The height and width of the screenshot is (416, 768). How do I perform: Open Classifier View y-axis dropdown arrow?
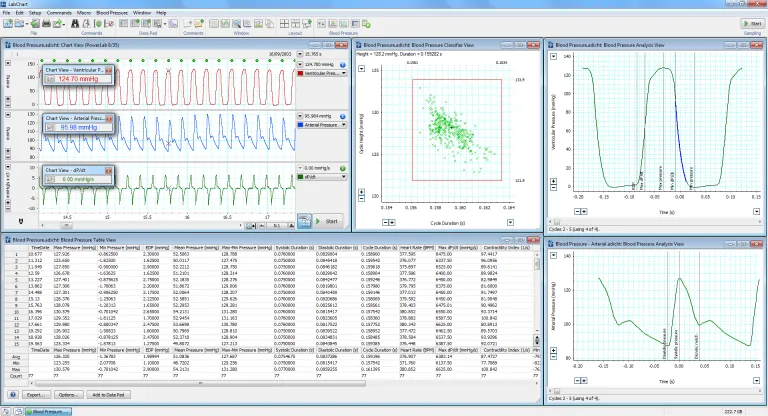(361, 69)
